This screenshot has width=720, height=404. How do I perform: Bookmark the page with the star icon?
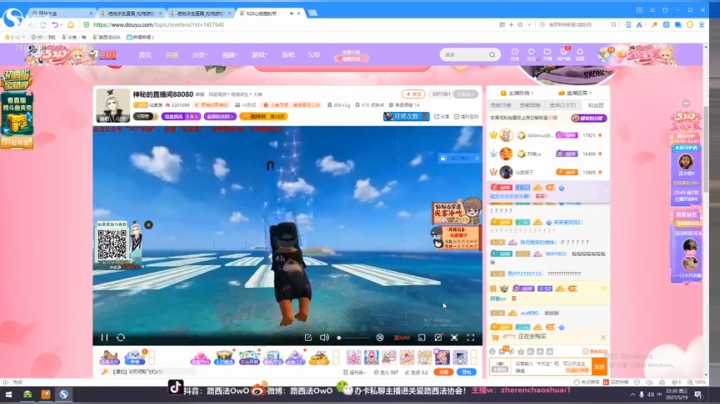coord(520,25)
